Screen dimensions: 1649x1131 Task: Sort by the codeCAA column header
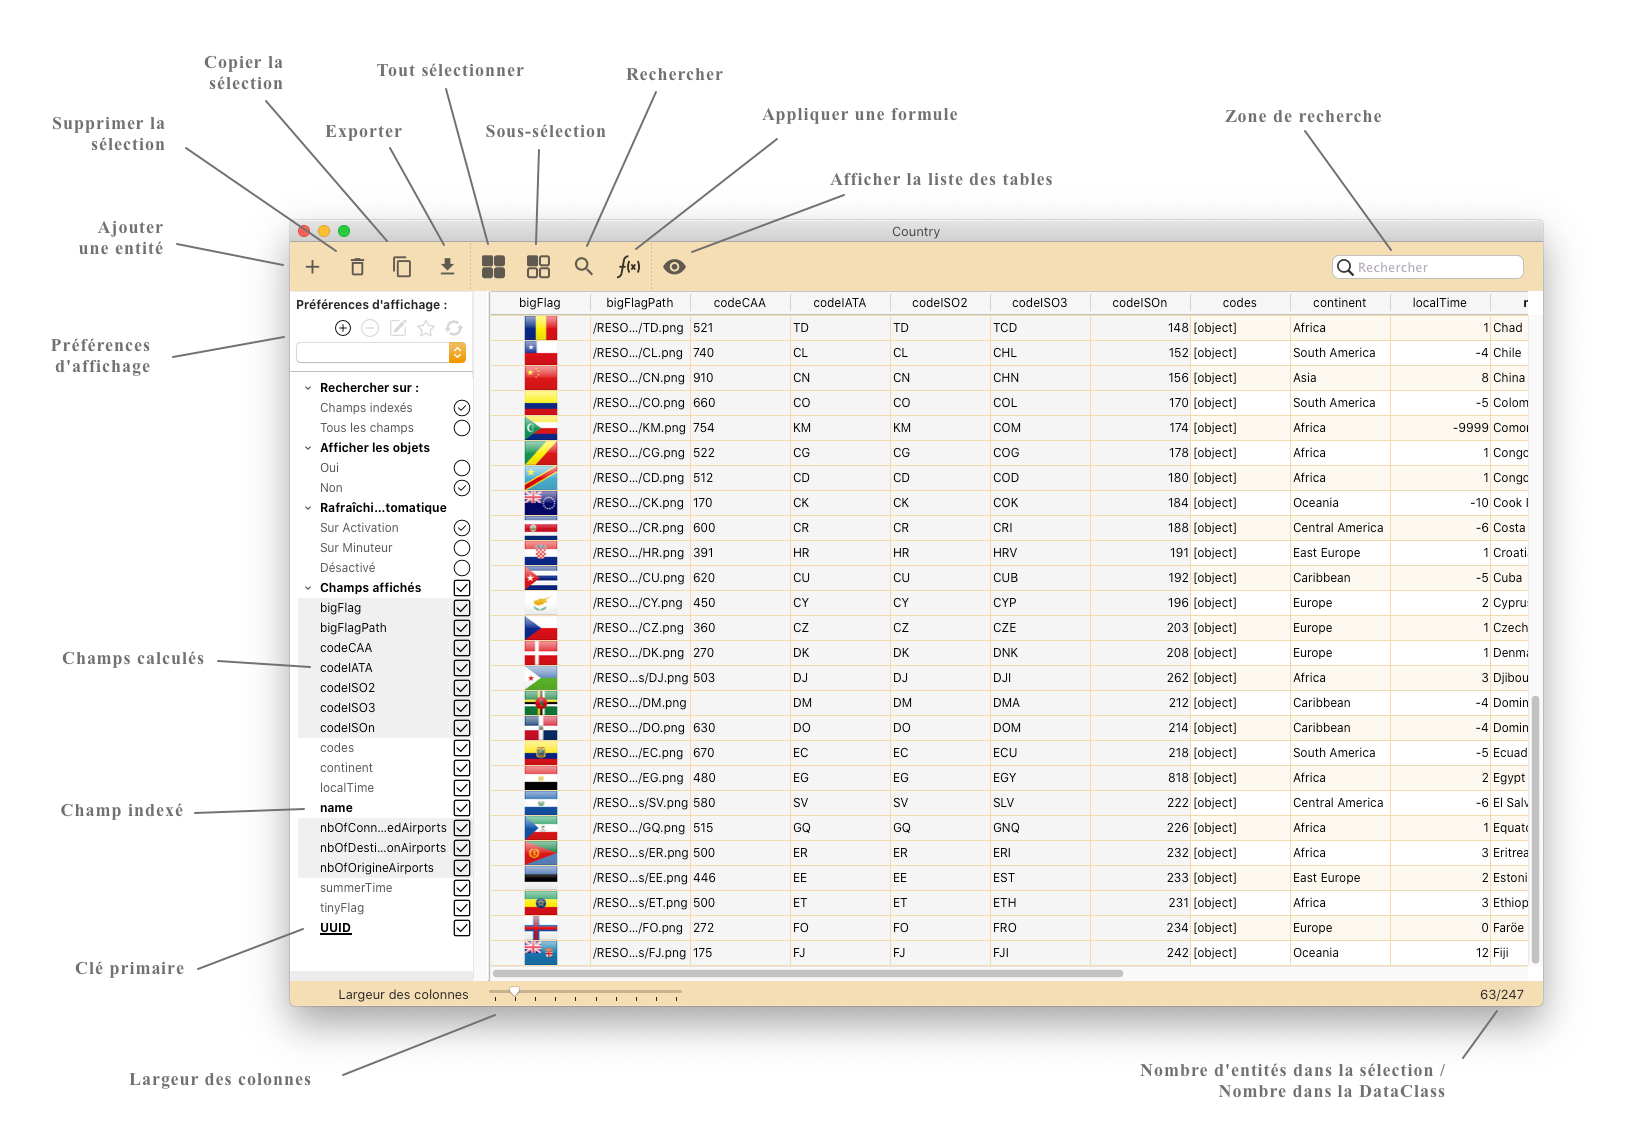coord(740,303)
